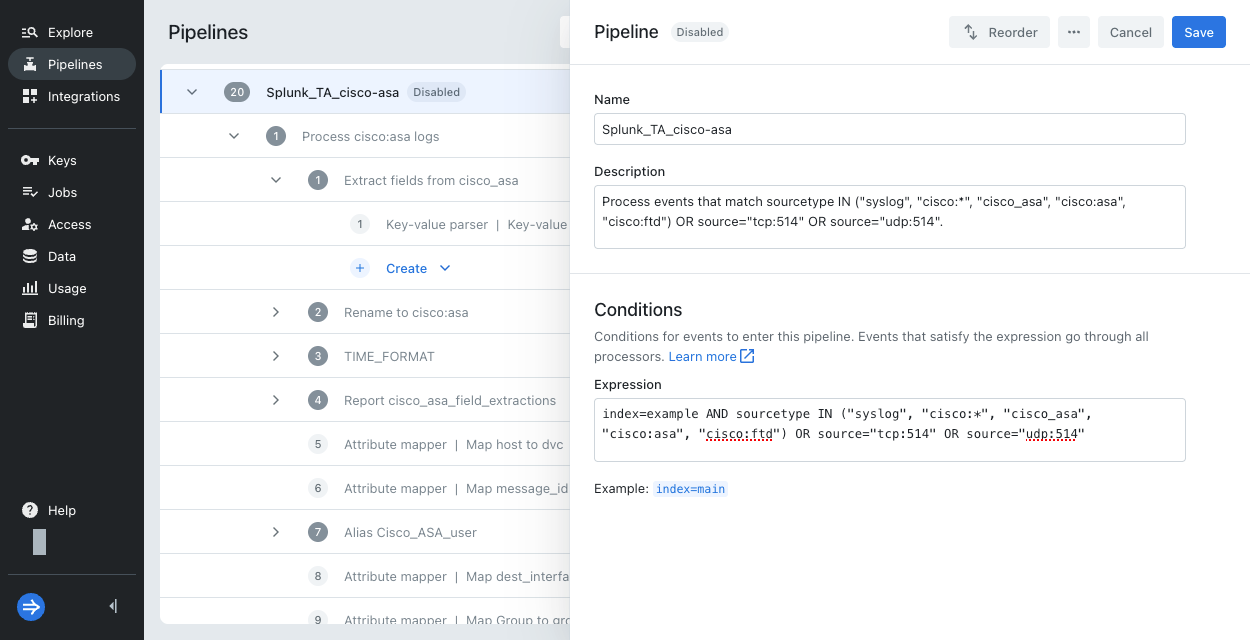The width and height of the screenshot is (1250, 640).
Task: Open the Access page
Action: (71, 224)
